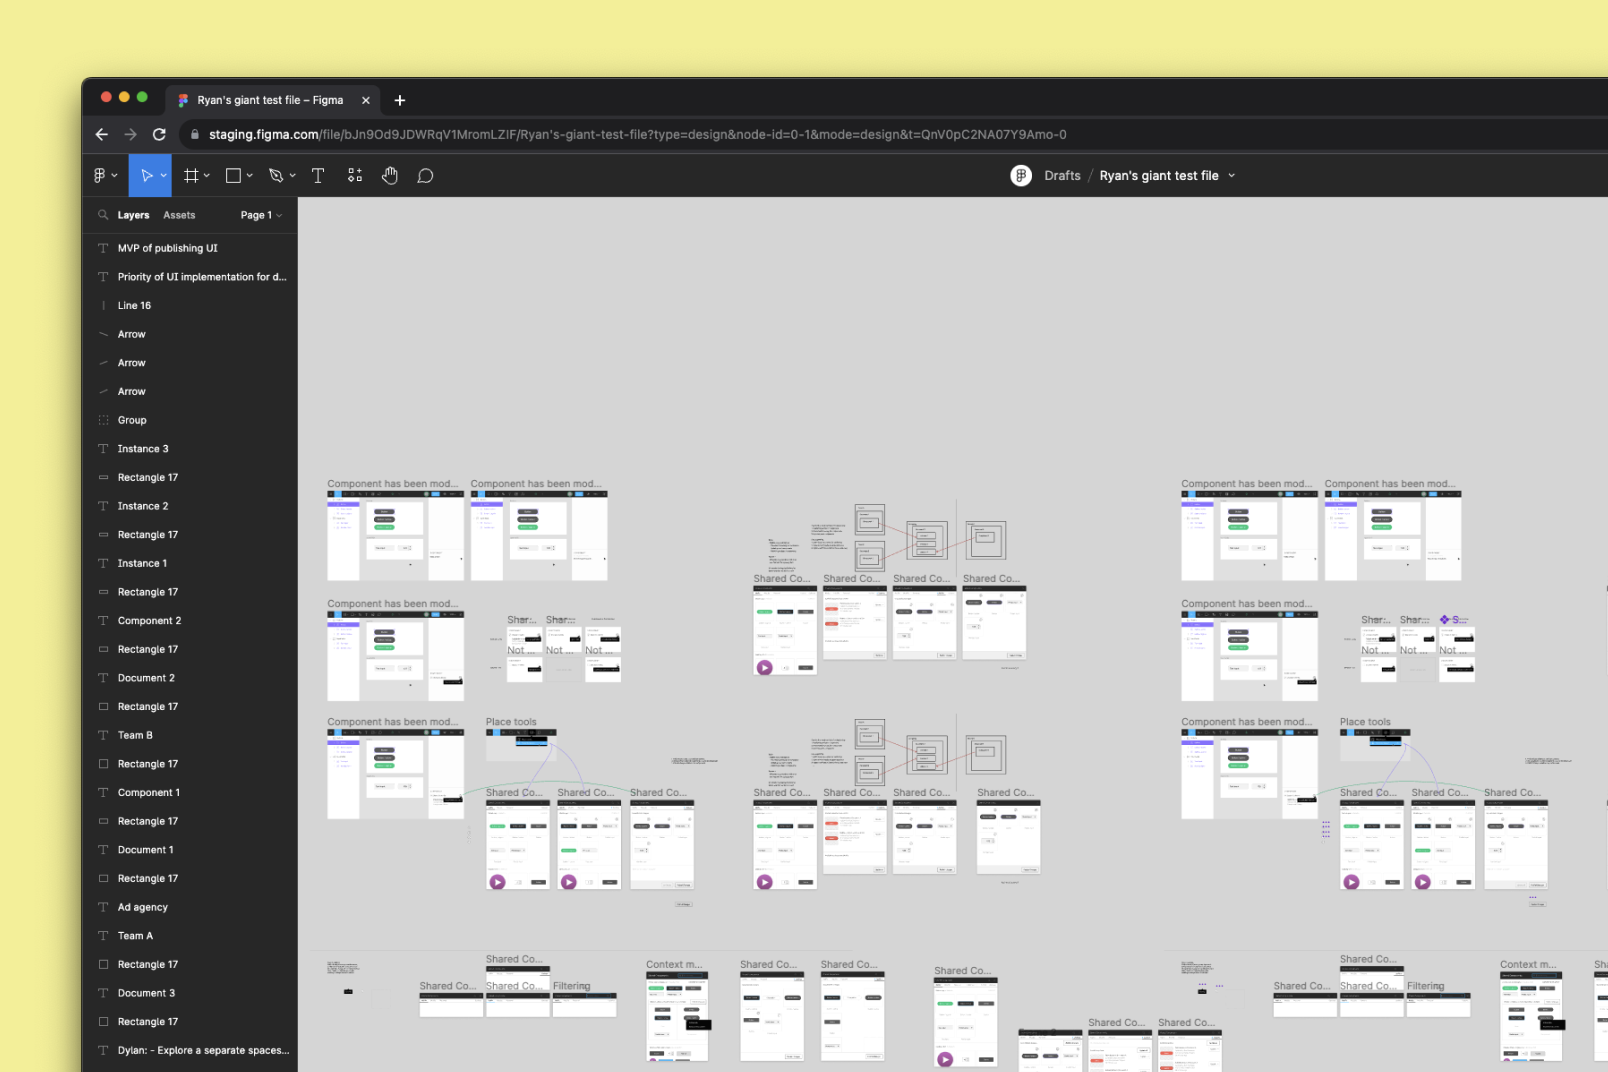The width and height of the screenshot is (1608, 1072).
Task: Select the Text tool
Action: click(x=318, y=176)
